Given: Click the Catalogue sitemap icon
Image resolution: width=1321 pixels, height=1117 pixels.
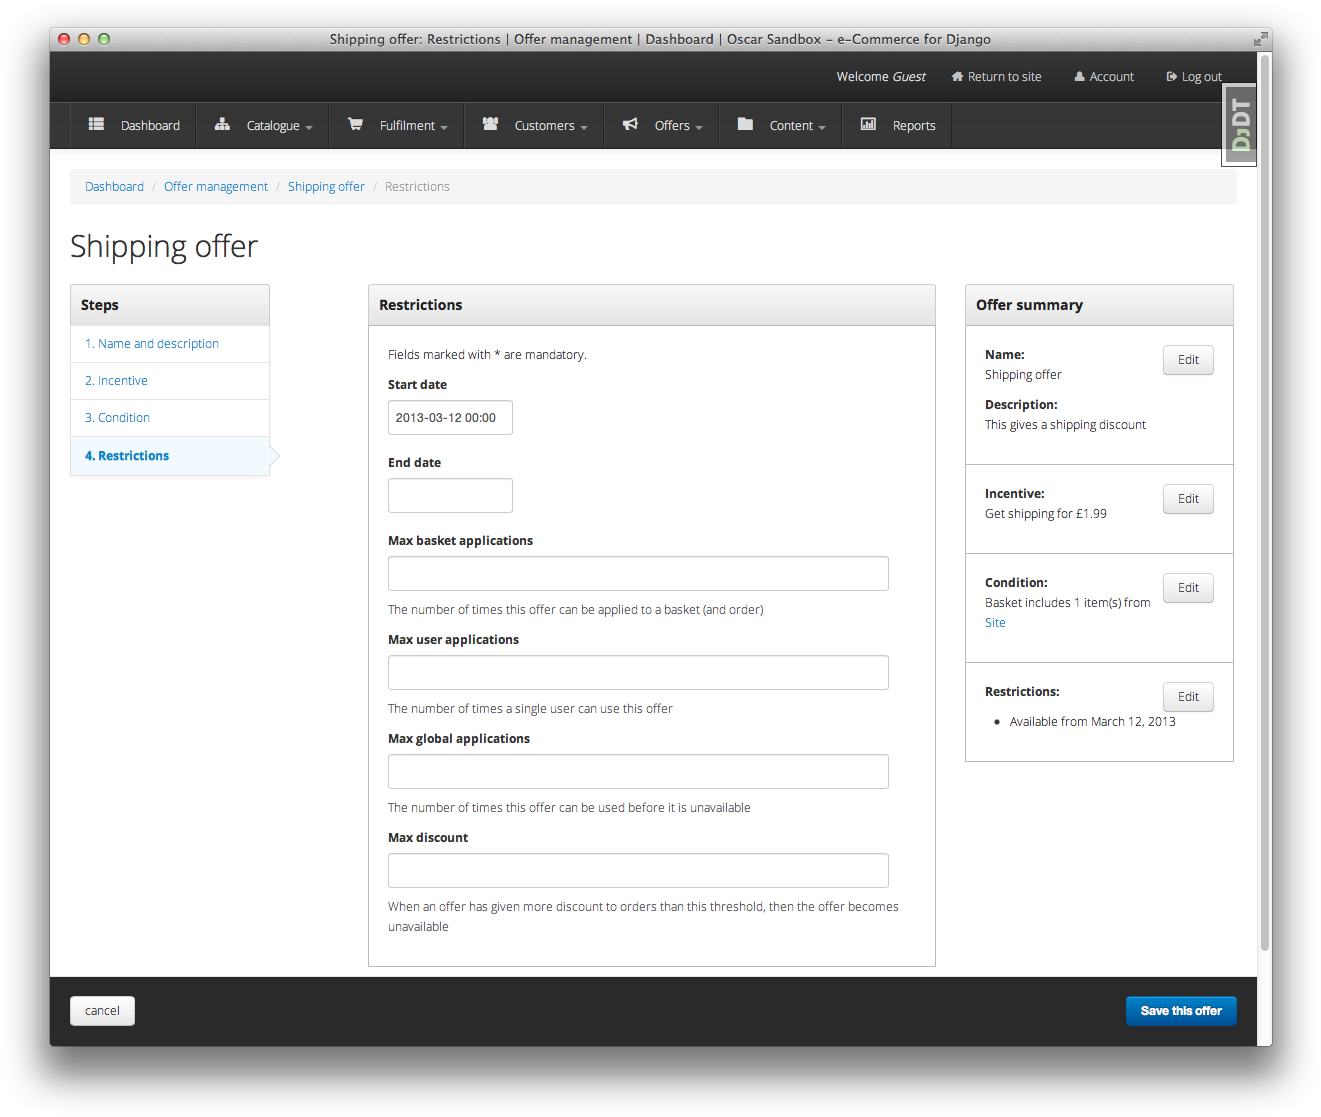Looking at the screenshot, I should [x=222, y=124].
